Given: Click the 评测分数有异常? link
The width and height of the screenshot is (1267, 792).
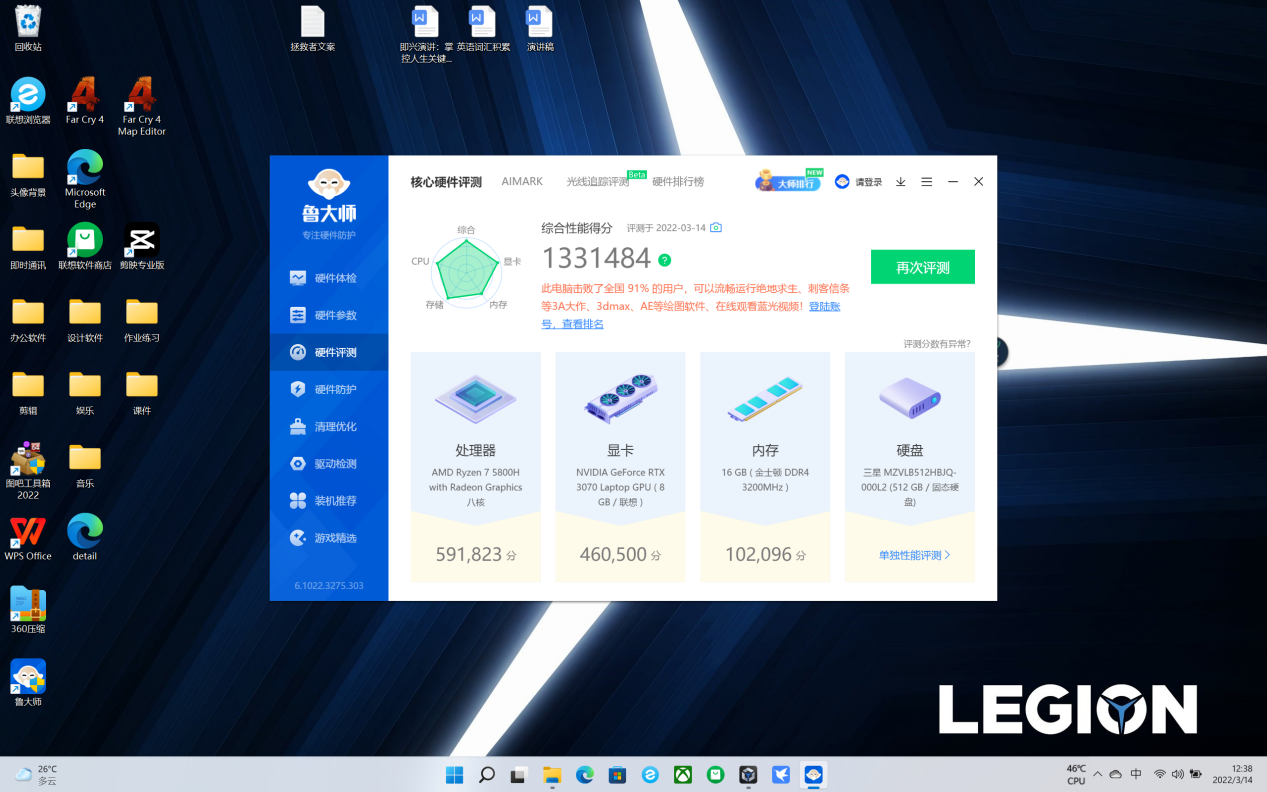Looking at the screenshot, I should [x=937, y=344].
